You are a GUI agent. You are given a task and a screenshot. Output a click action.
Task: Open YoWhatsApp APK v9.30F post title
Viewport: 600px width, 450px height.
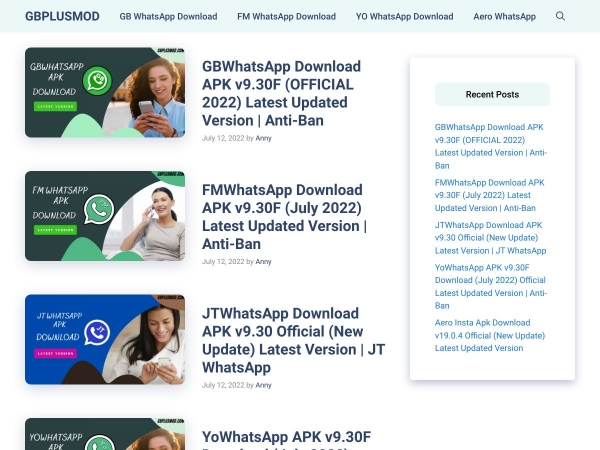(x=287, y=440)
